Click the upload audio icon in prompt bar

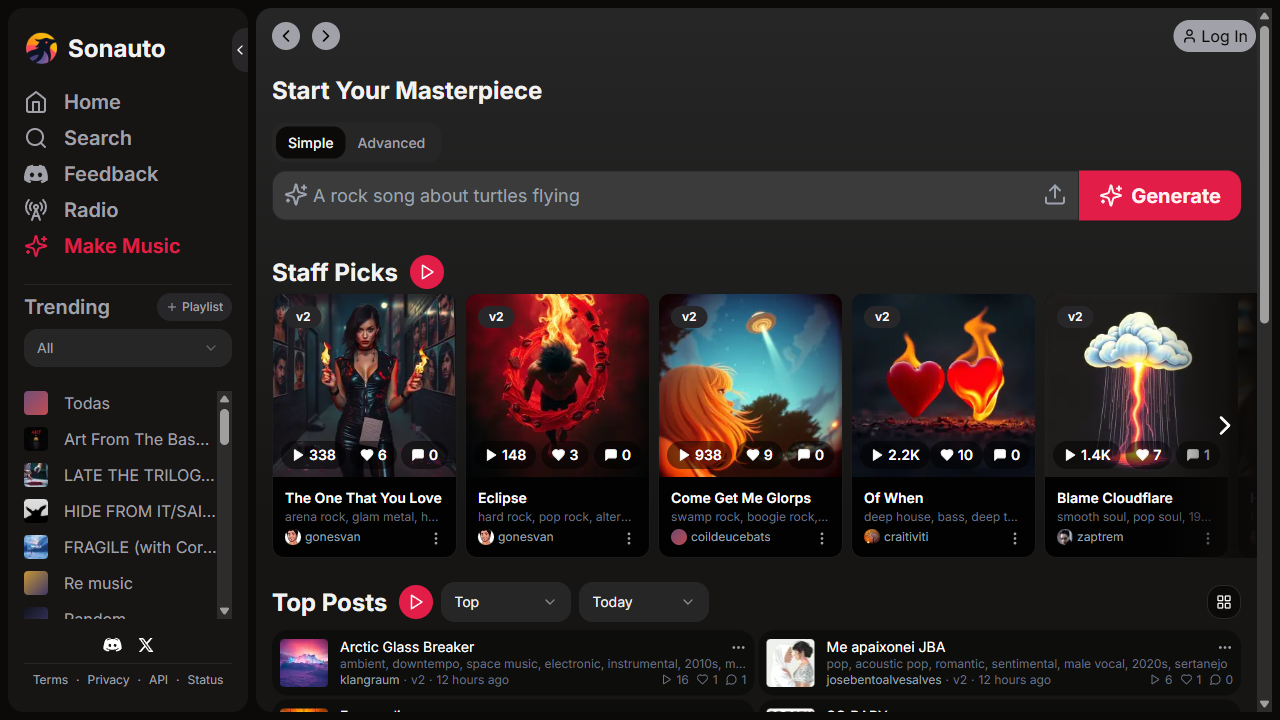[x=1054, y=196]
